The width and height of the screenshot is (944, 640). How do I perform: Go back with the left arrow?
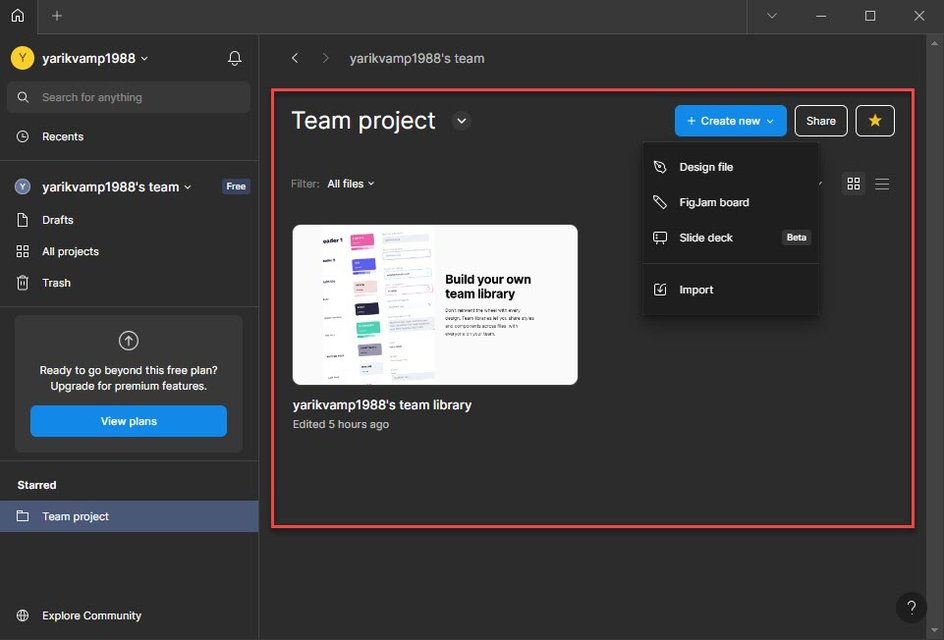click(x=295, y=58)
